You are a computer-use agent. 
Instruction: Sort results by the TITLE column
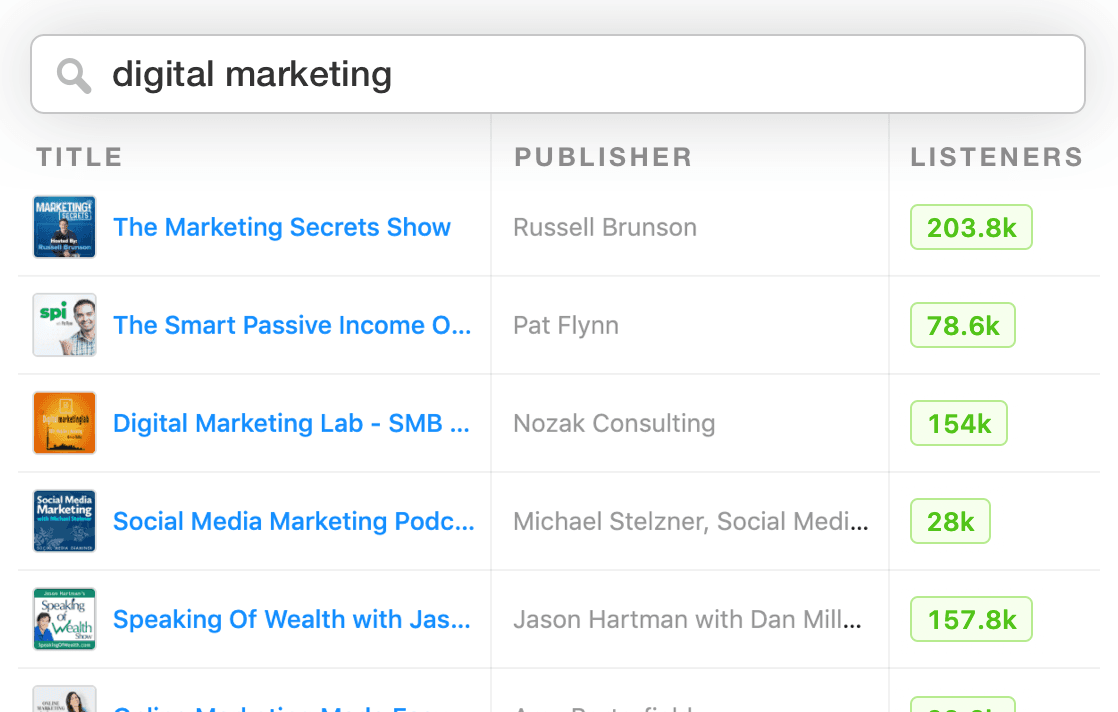click(79, 156)
